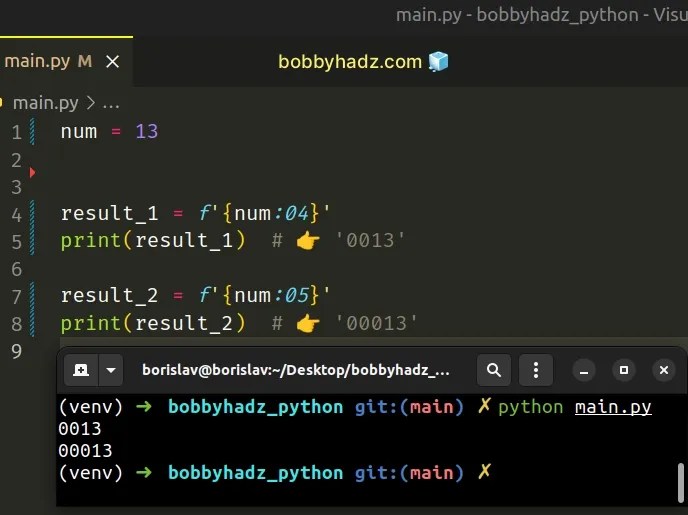The height and width of the screenshot is (515, 688).
Task: Maximize the terminal window
Action: tap(624, 371)
